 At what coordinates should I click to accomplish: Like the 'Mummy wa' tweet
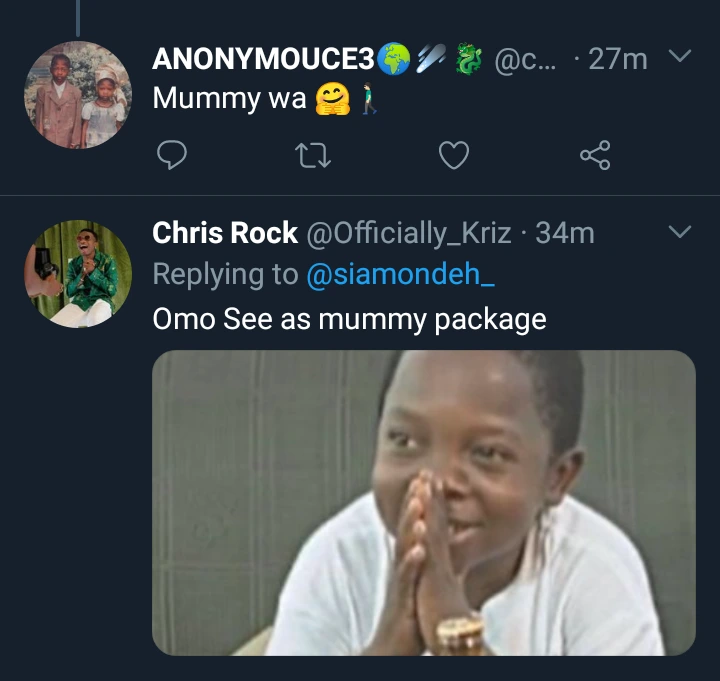(455, 154)
